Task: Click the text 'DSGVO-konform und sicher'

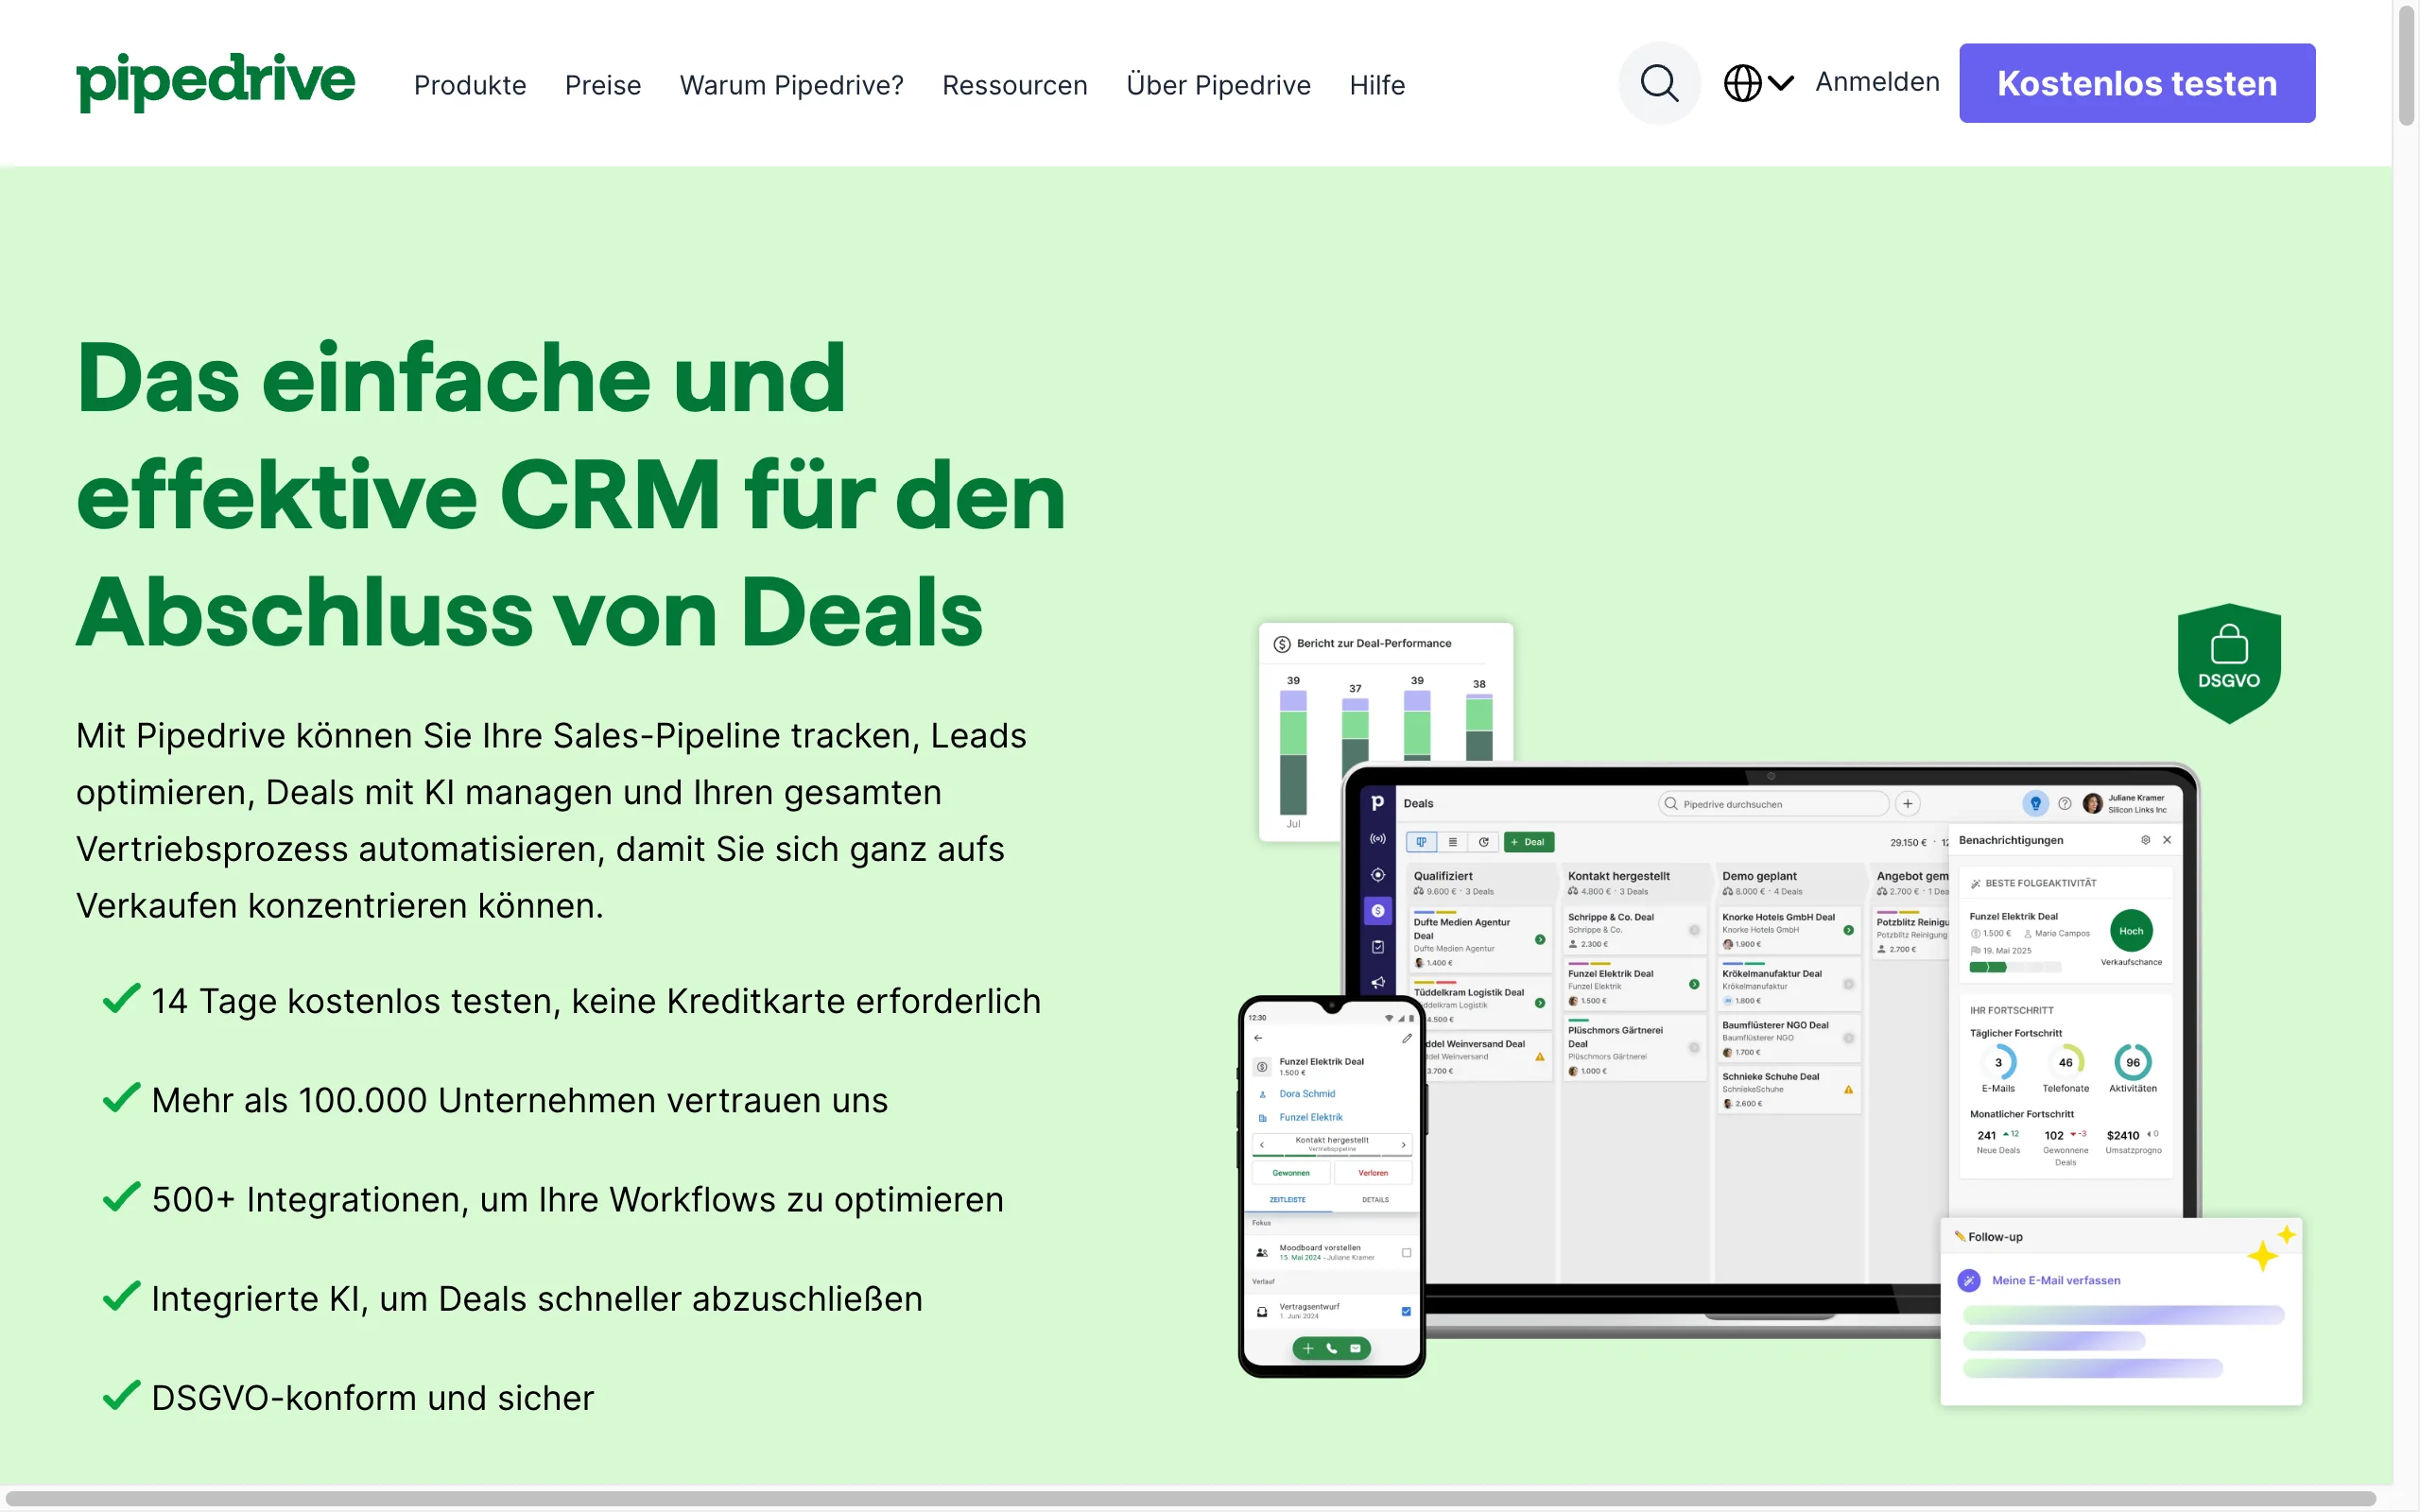Action: point(372,1398)
